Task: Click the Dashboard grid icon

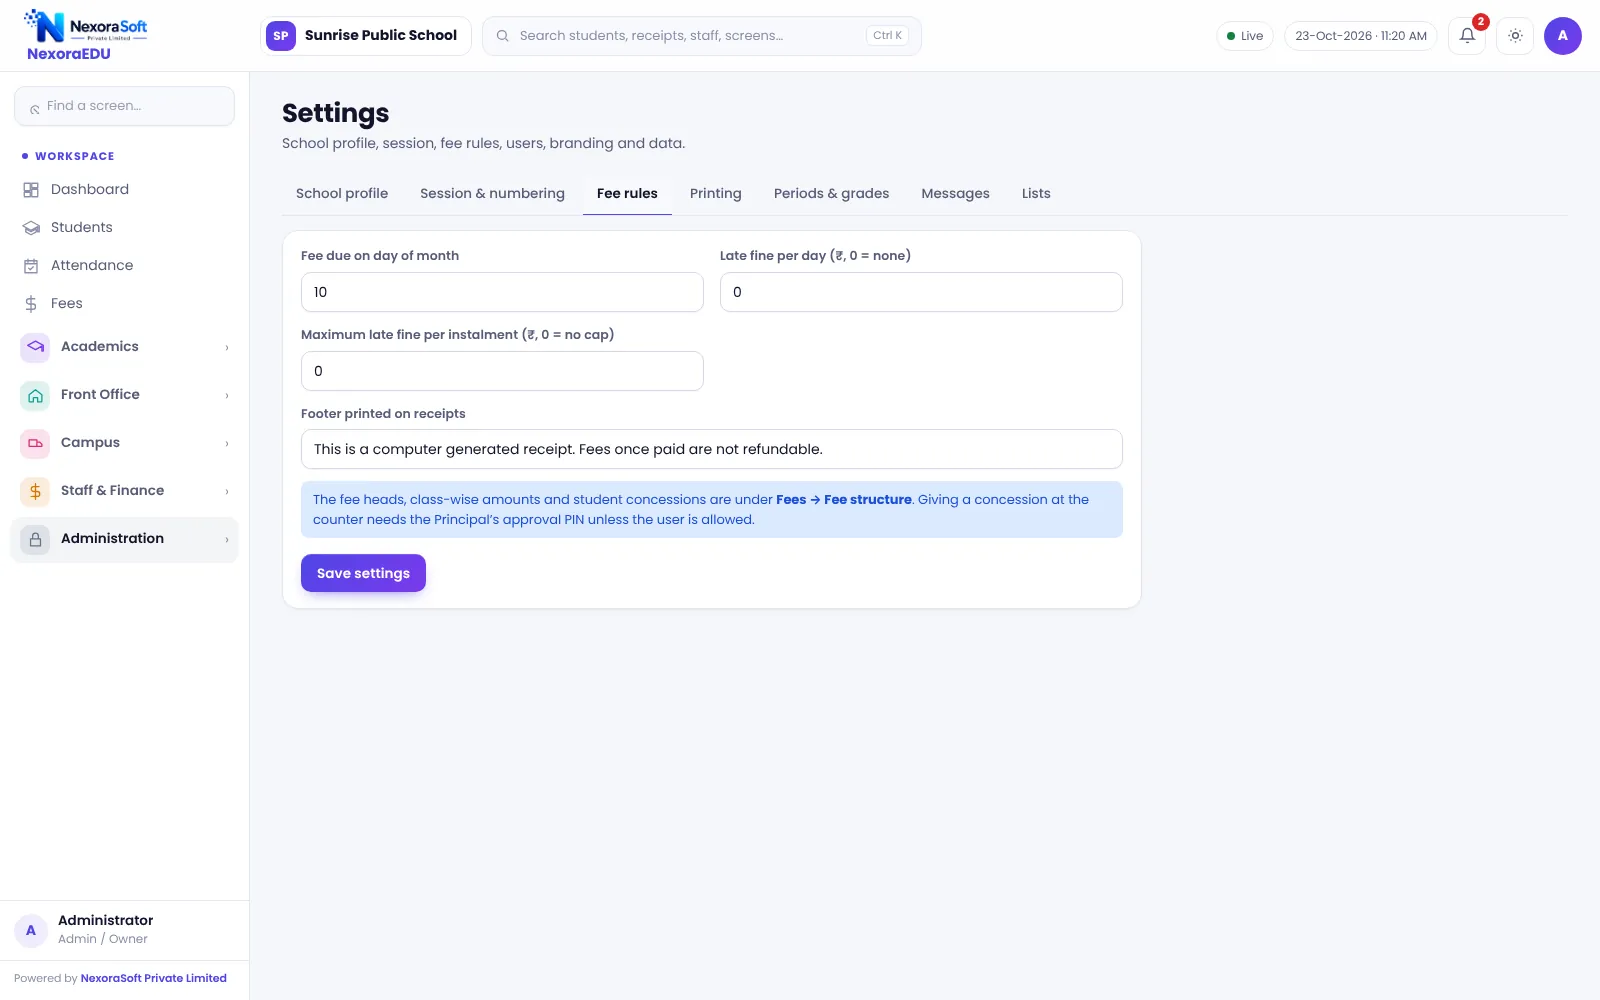Action: tap(31, 190)
